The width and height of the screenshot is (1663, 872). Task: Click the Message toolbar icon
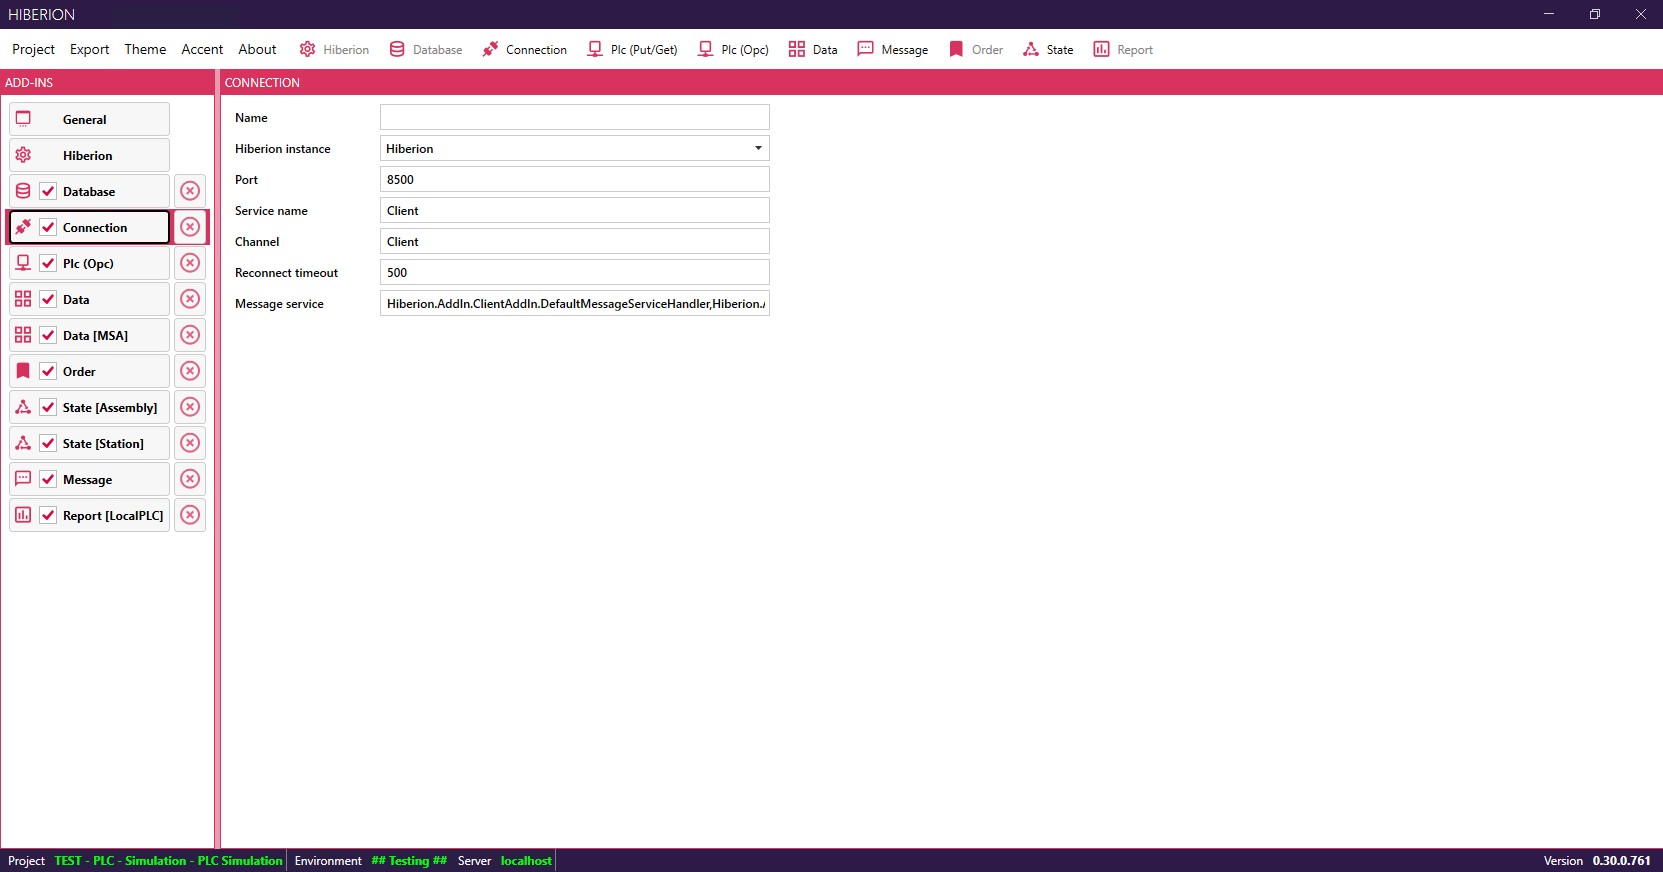pos(866,49)
